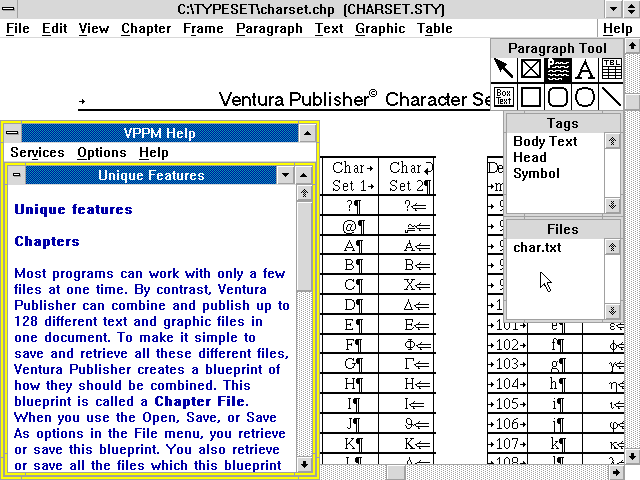Select the Rounded rectangle drawing tool

point(558,97)
